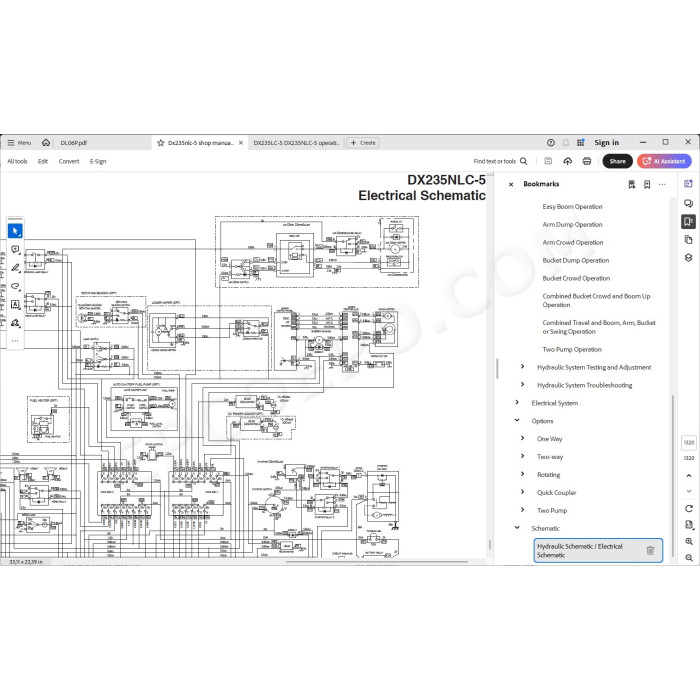700x700 pixels.
Task: Open the Edit menu
Action: [x=43, y=161]
